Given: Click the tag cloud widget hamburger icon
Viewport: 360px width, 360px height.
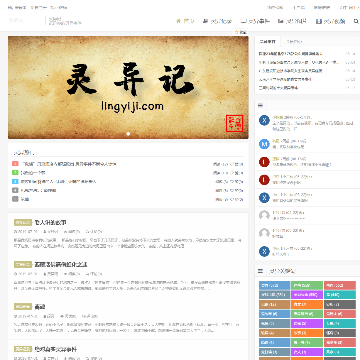Looking at the screenshot, I should point(260,271).
